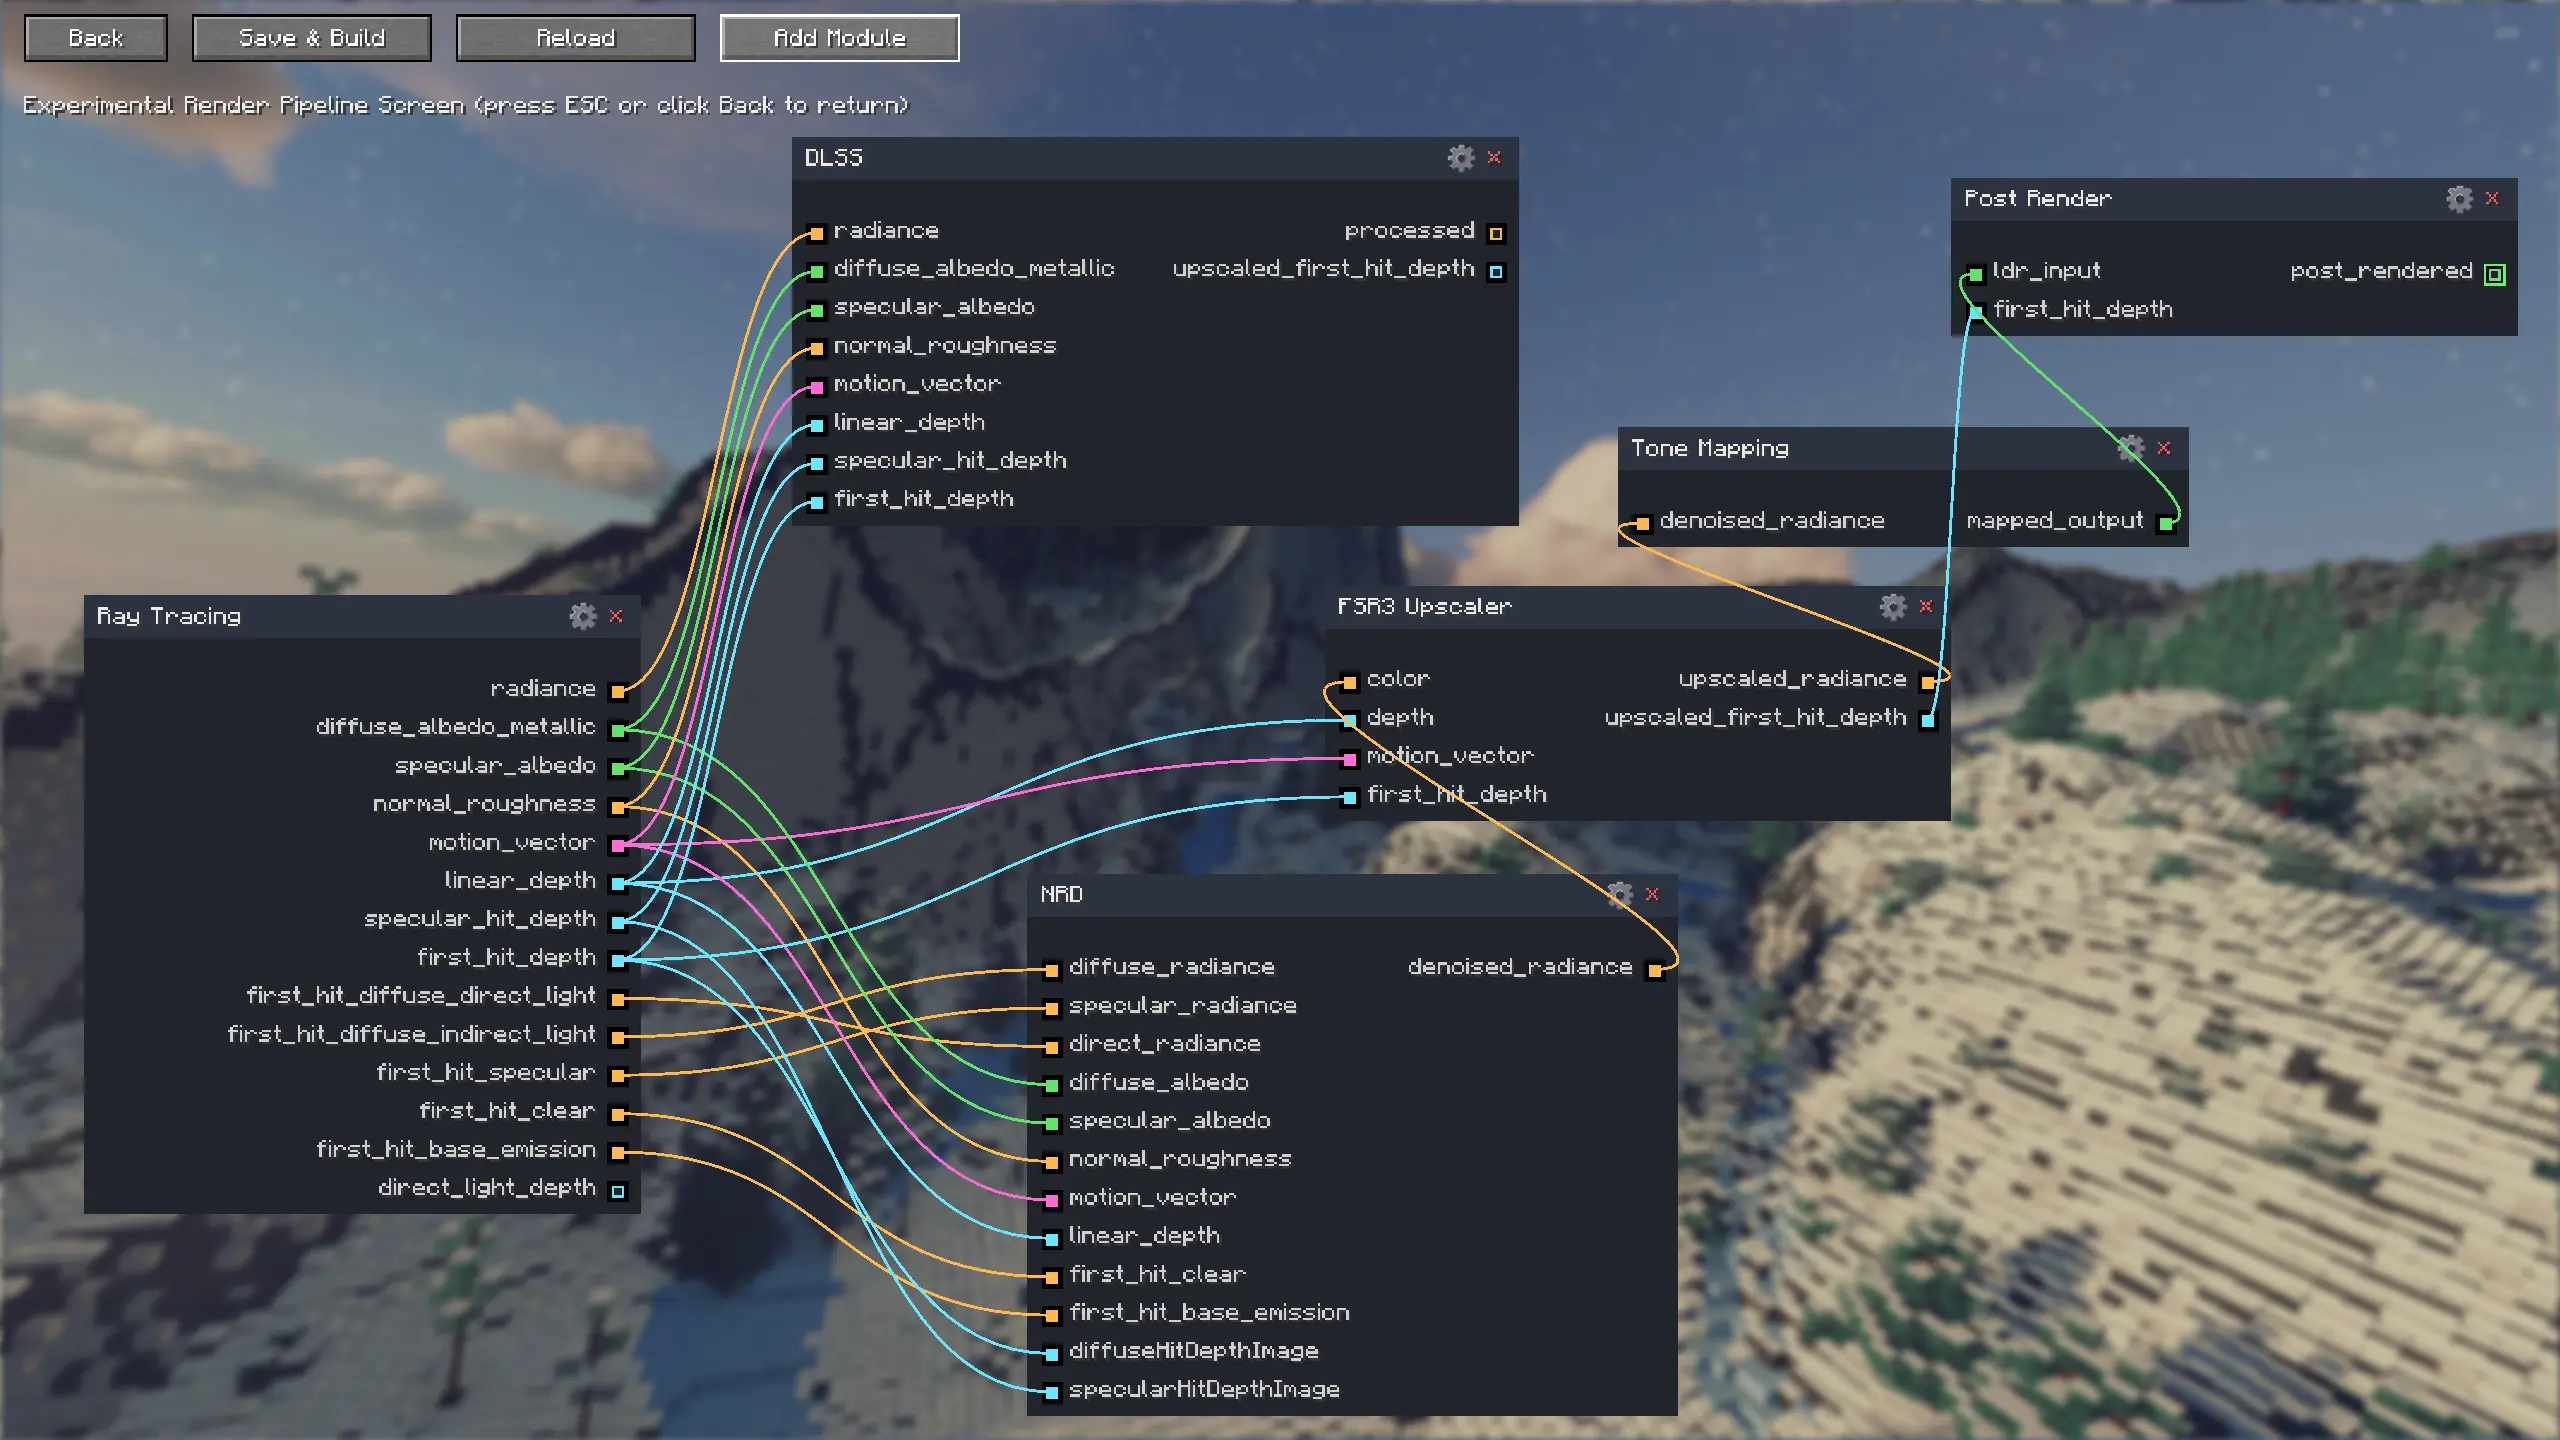
Task: Click the Back button
Action: tap(96, 38)
